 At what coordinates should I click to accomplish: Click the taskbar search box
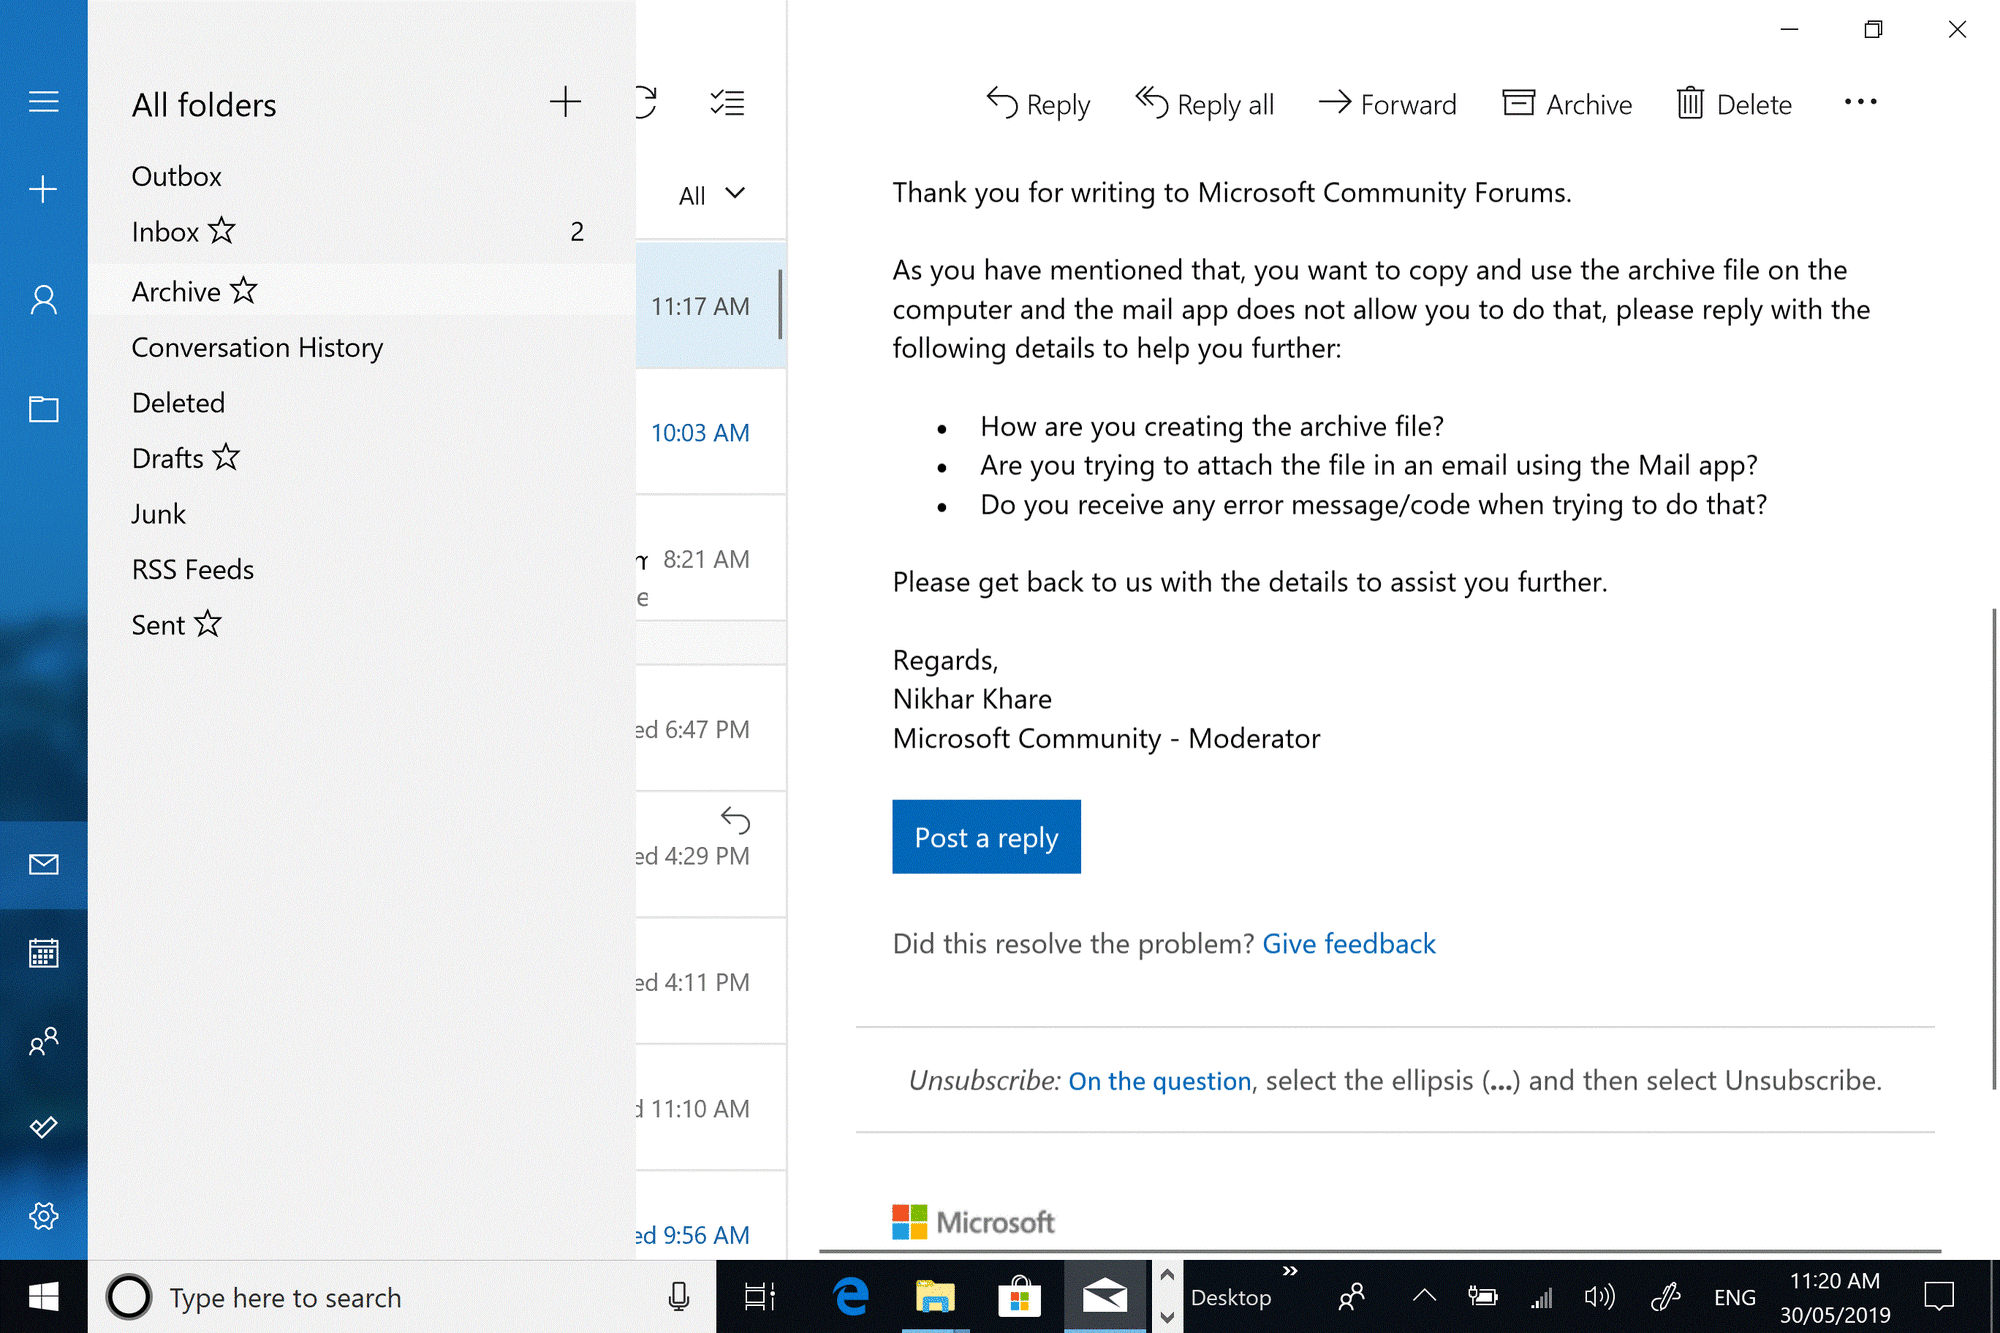[402, 1297]
